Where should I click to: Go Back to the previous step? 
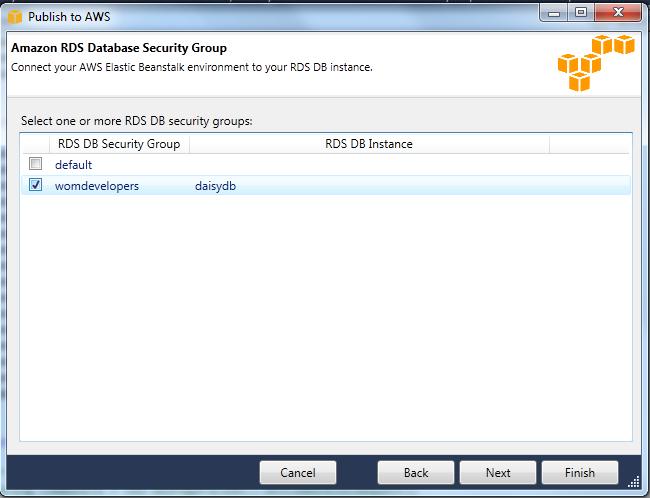[x=416, y=473]
